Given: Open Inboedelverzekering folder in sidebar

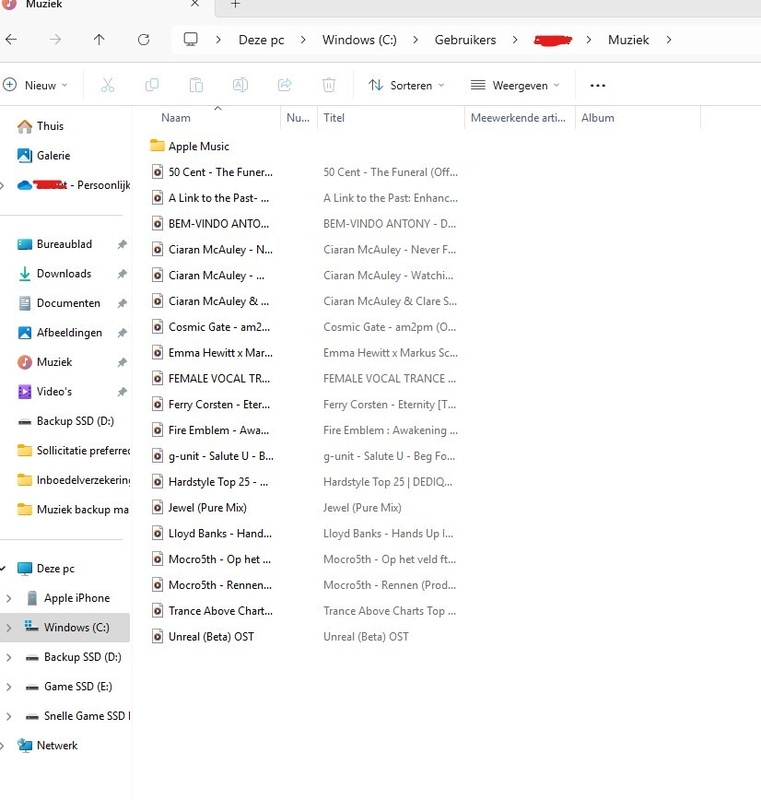Looking at the screenshot, I should point(73,481).
